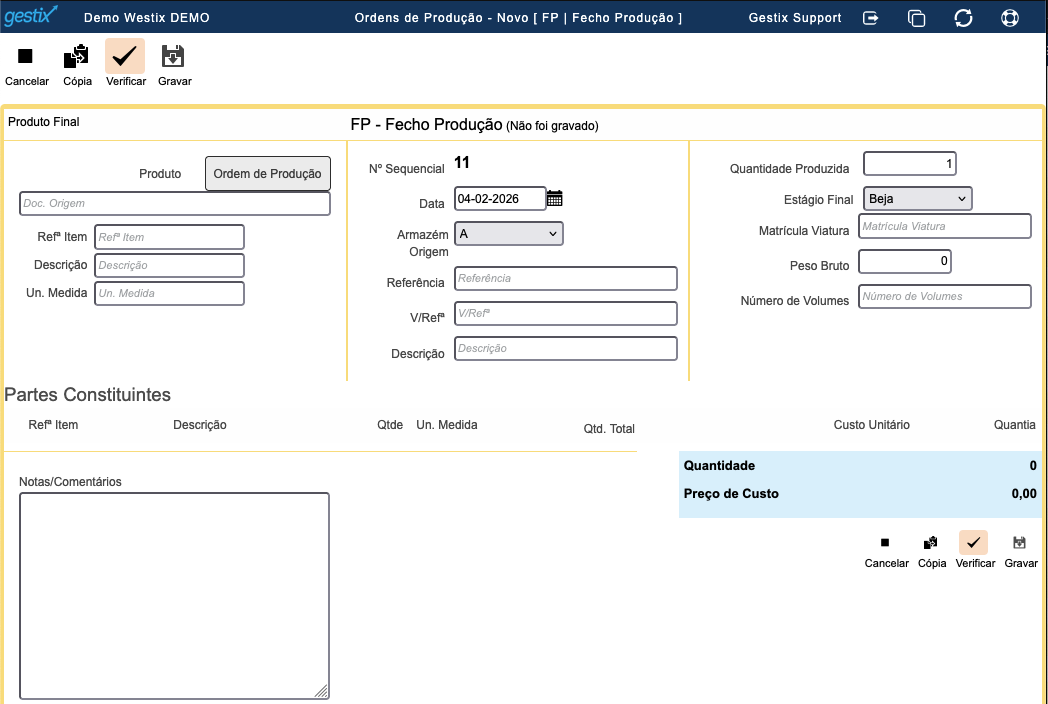Image resolution: width=1048 pixels, height=704 pixels.
Task: Click the Gestix logo link
Action: point(31,17)
